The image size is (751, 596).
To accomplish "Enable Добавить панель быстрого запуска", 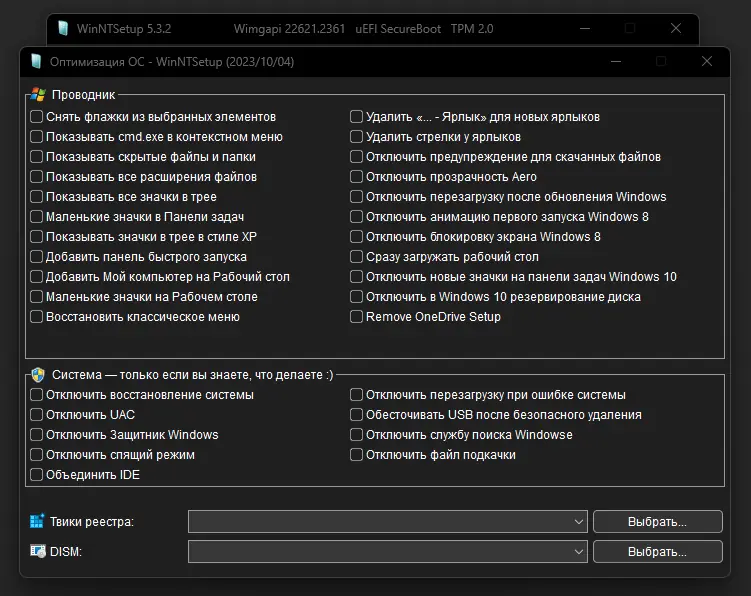I will (x=36, y=257).
